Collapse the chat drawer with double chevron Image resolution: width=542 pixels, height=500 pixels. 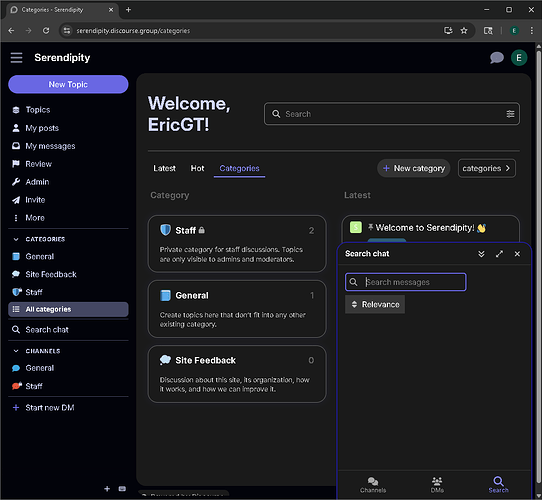[x=481, y=254]
